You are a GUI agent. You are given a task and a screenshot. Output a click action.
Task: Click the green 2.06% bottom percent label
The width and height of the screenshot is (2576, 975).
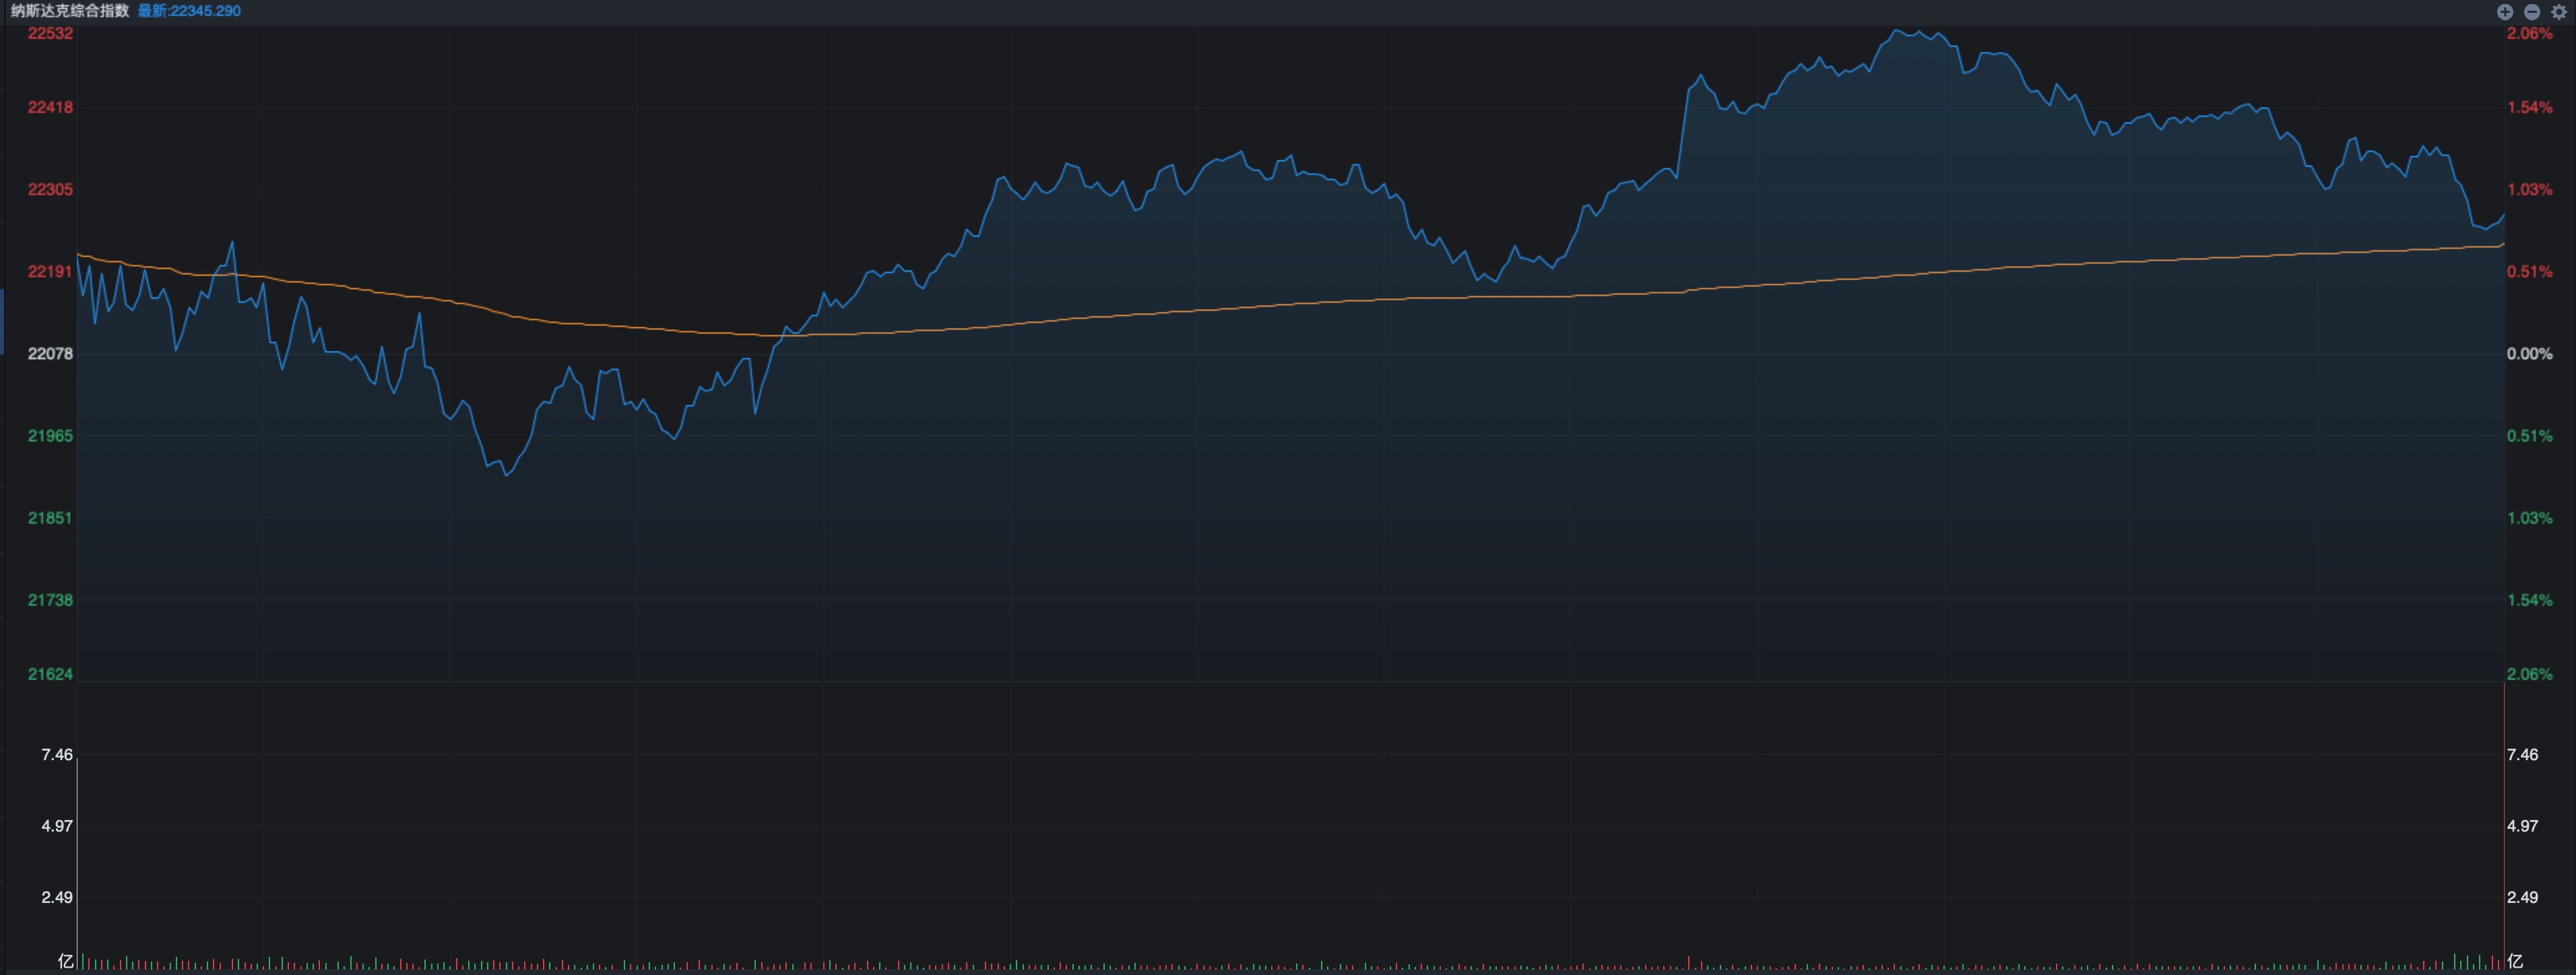point(2529,674)
